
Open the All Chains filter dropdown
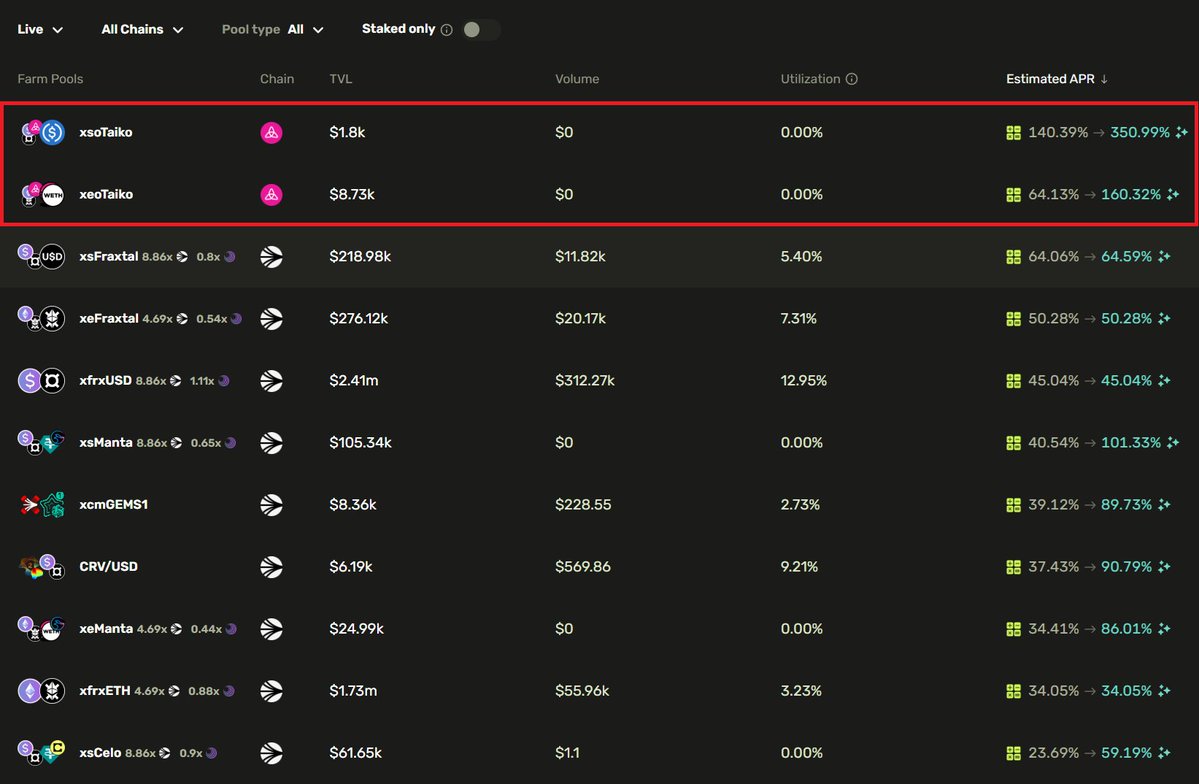click(142, 29)
